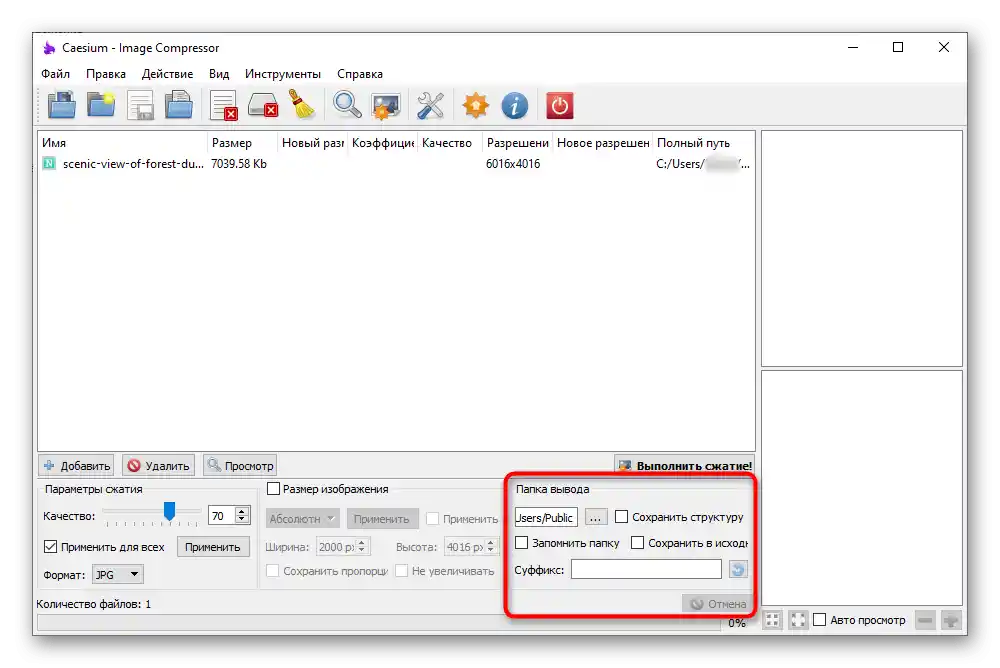Click the Суффикс input field
The image size is (1000, 668).
point(646,569)
